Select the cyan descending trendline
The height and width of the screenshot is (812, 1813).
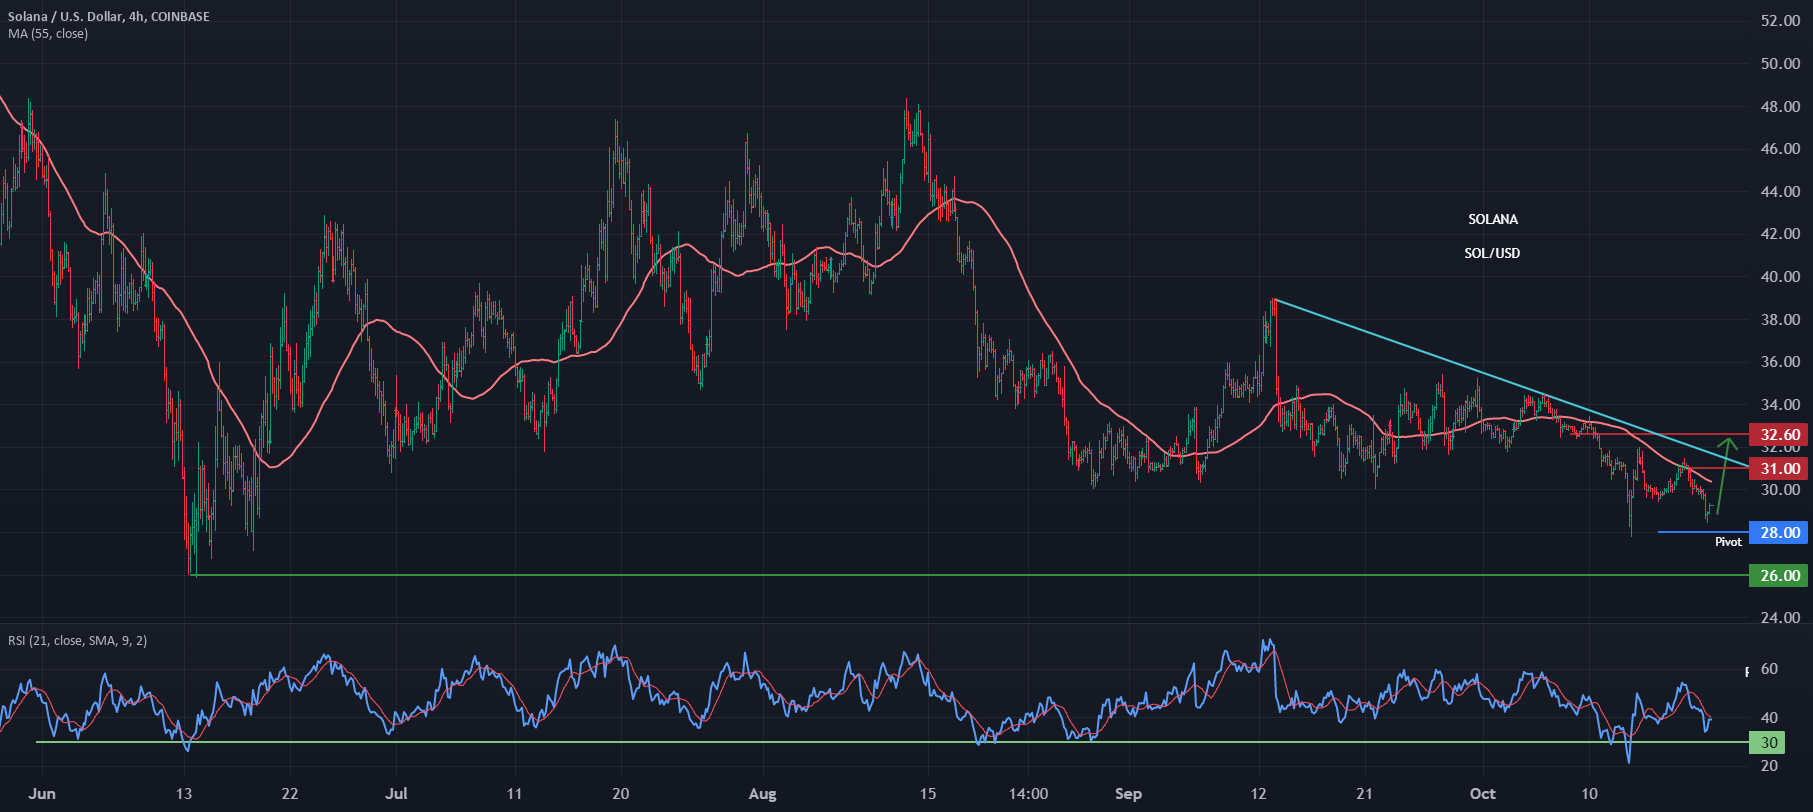[1510, 383]
